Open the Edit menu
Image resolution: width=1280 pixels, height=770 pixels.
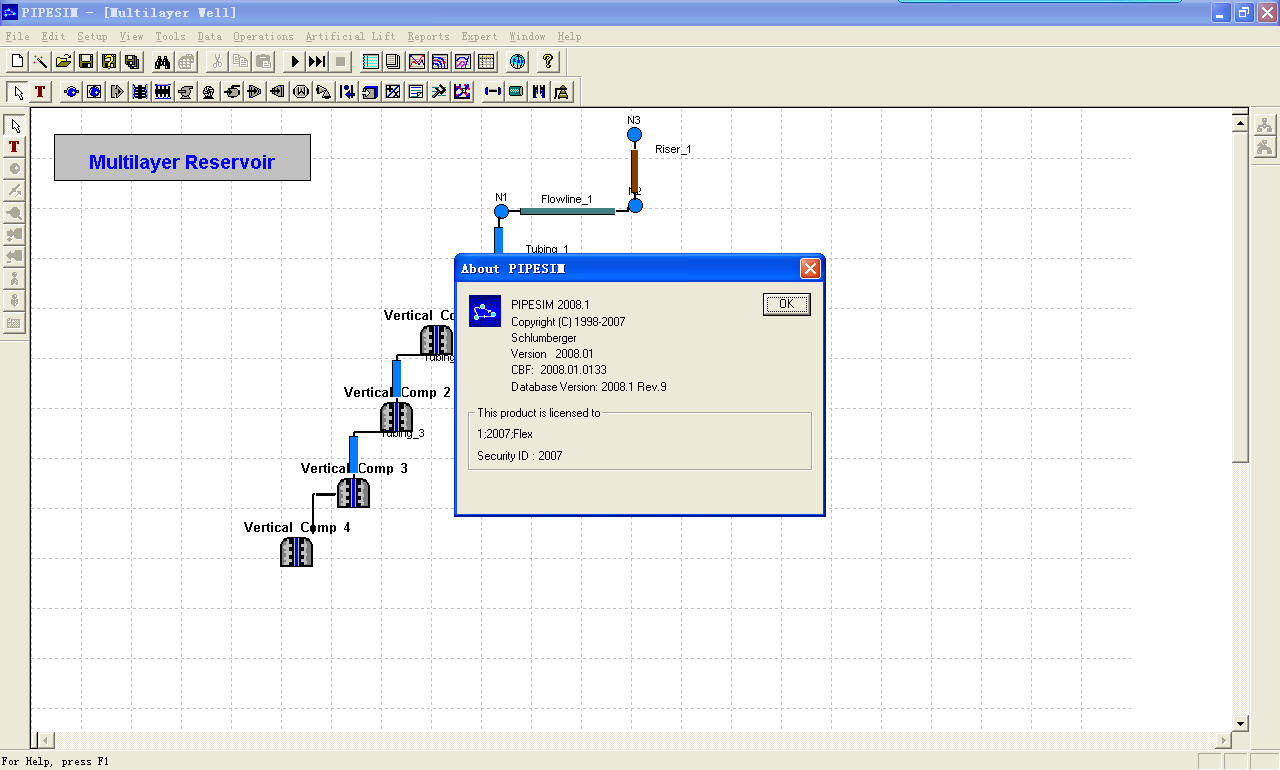pyautogui.click(x=53, y=37)
